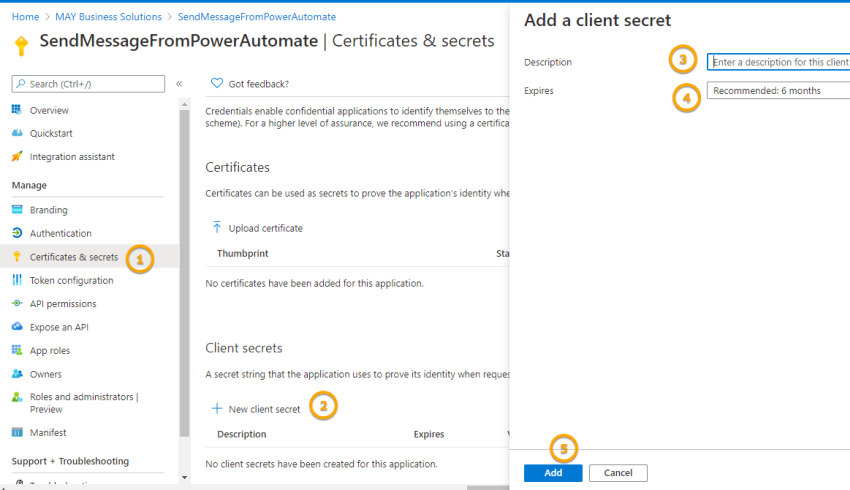The height and width of the screenshot is (490, 850).
Task: Click the Branding icon
Action: [x=17, y=209]
